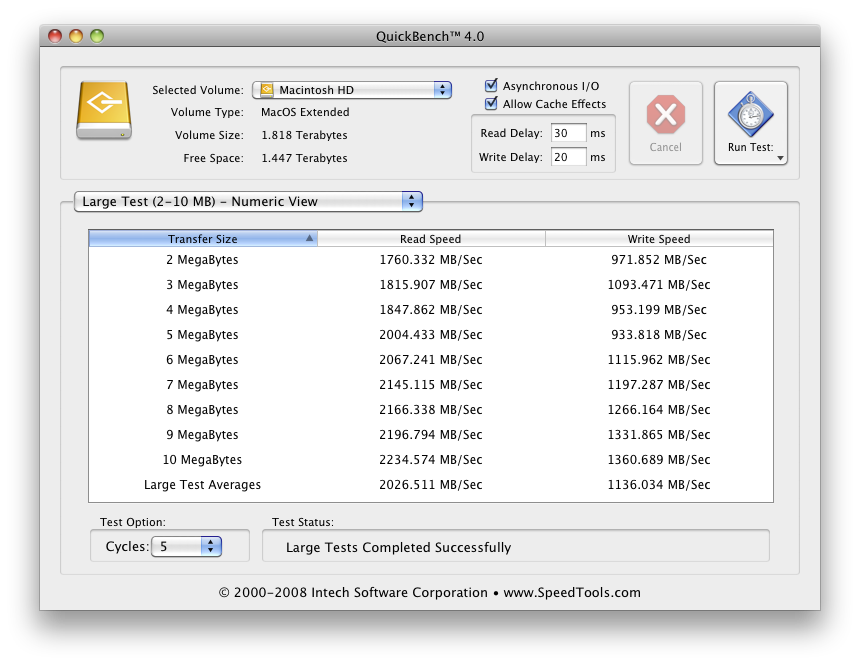Click the Read Delay input field
860x665 pixels.
coord(568,133)
